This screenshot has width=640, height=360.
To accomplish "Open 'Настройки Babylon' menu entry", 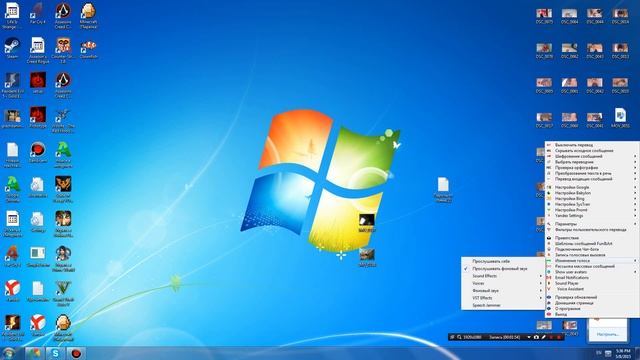I will (x=592, y=193).
